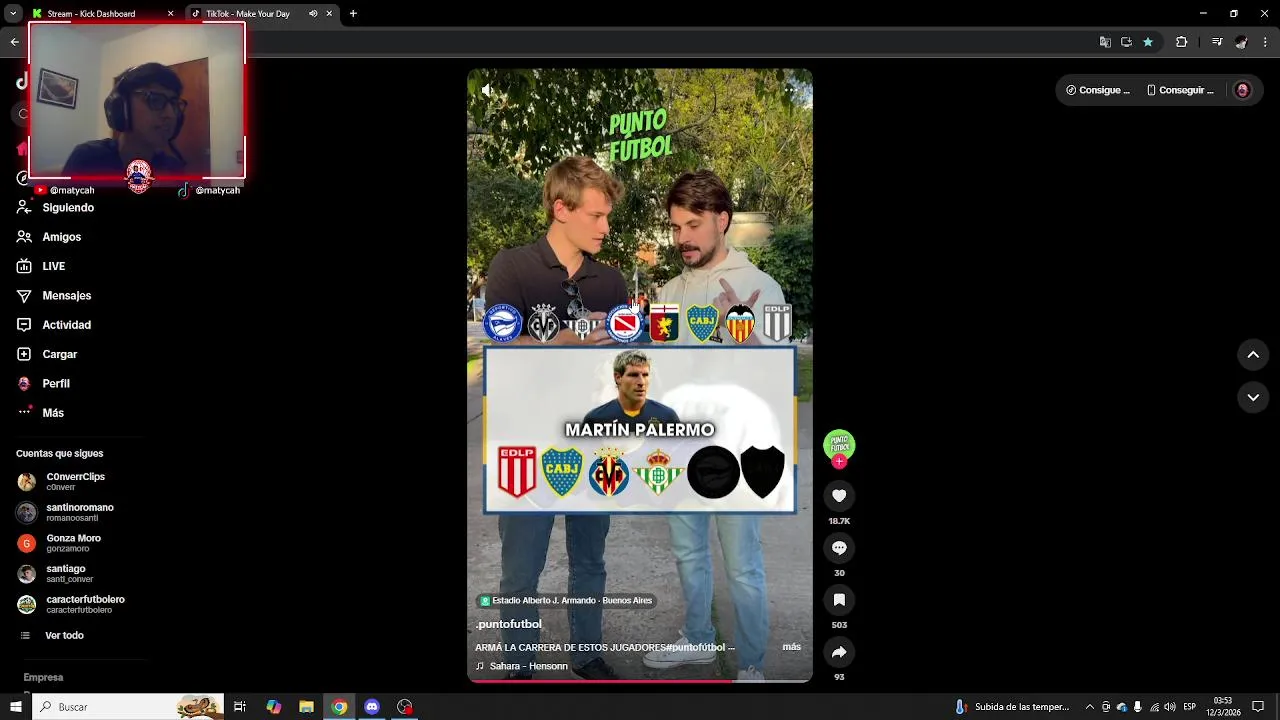
Task: Open the Chrome three-dot menu
Action: coord(1266,42)
